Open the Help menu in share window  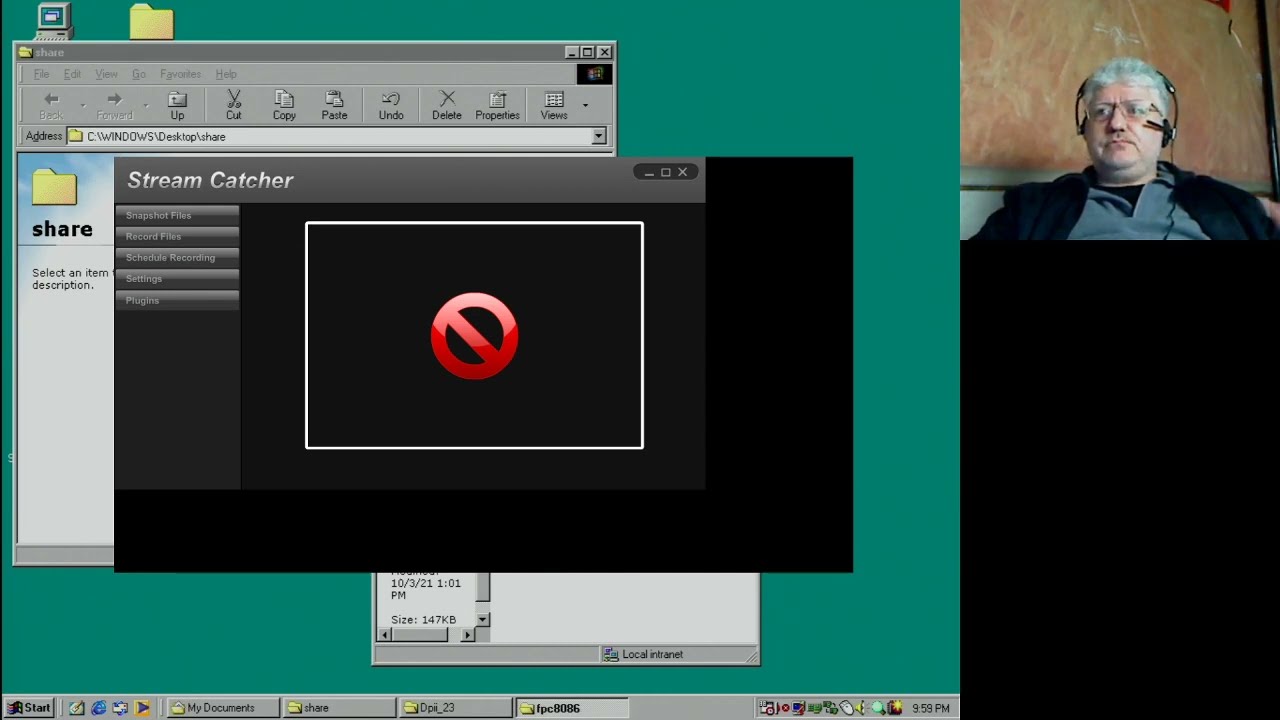click(x=226, y=74)
